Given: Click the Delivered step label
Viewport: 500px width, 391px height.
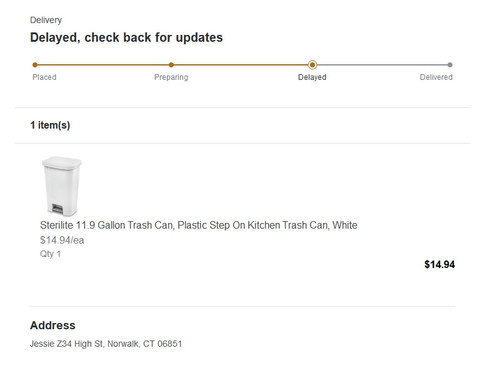Looking at the screenshot, I should (x=436, y=77).
